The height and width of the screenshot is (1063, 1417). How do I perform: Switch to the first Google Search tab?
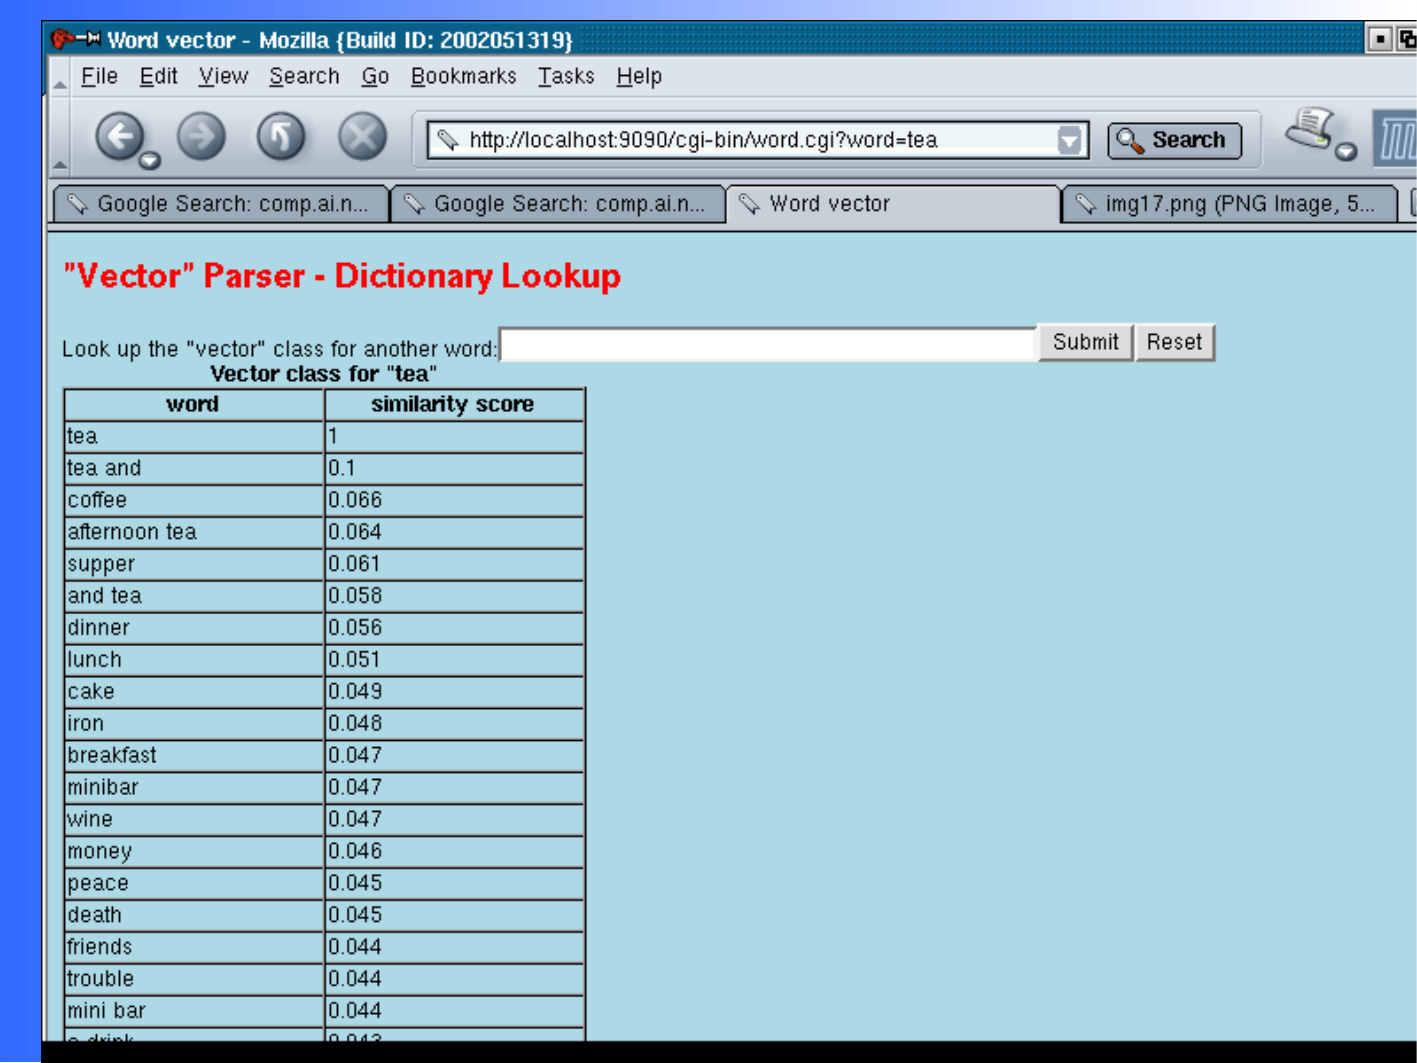tap(220, 204)
